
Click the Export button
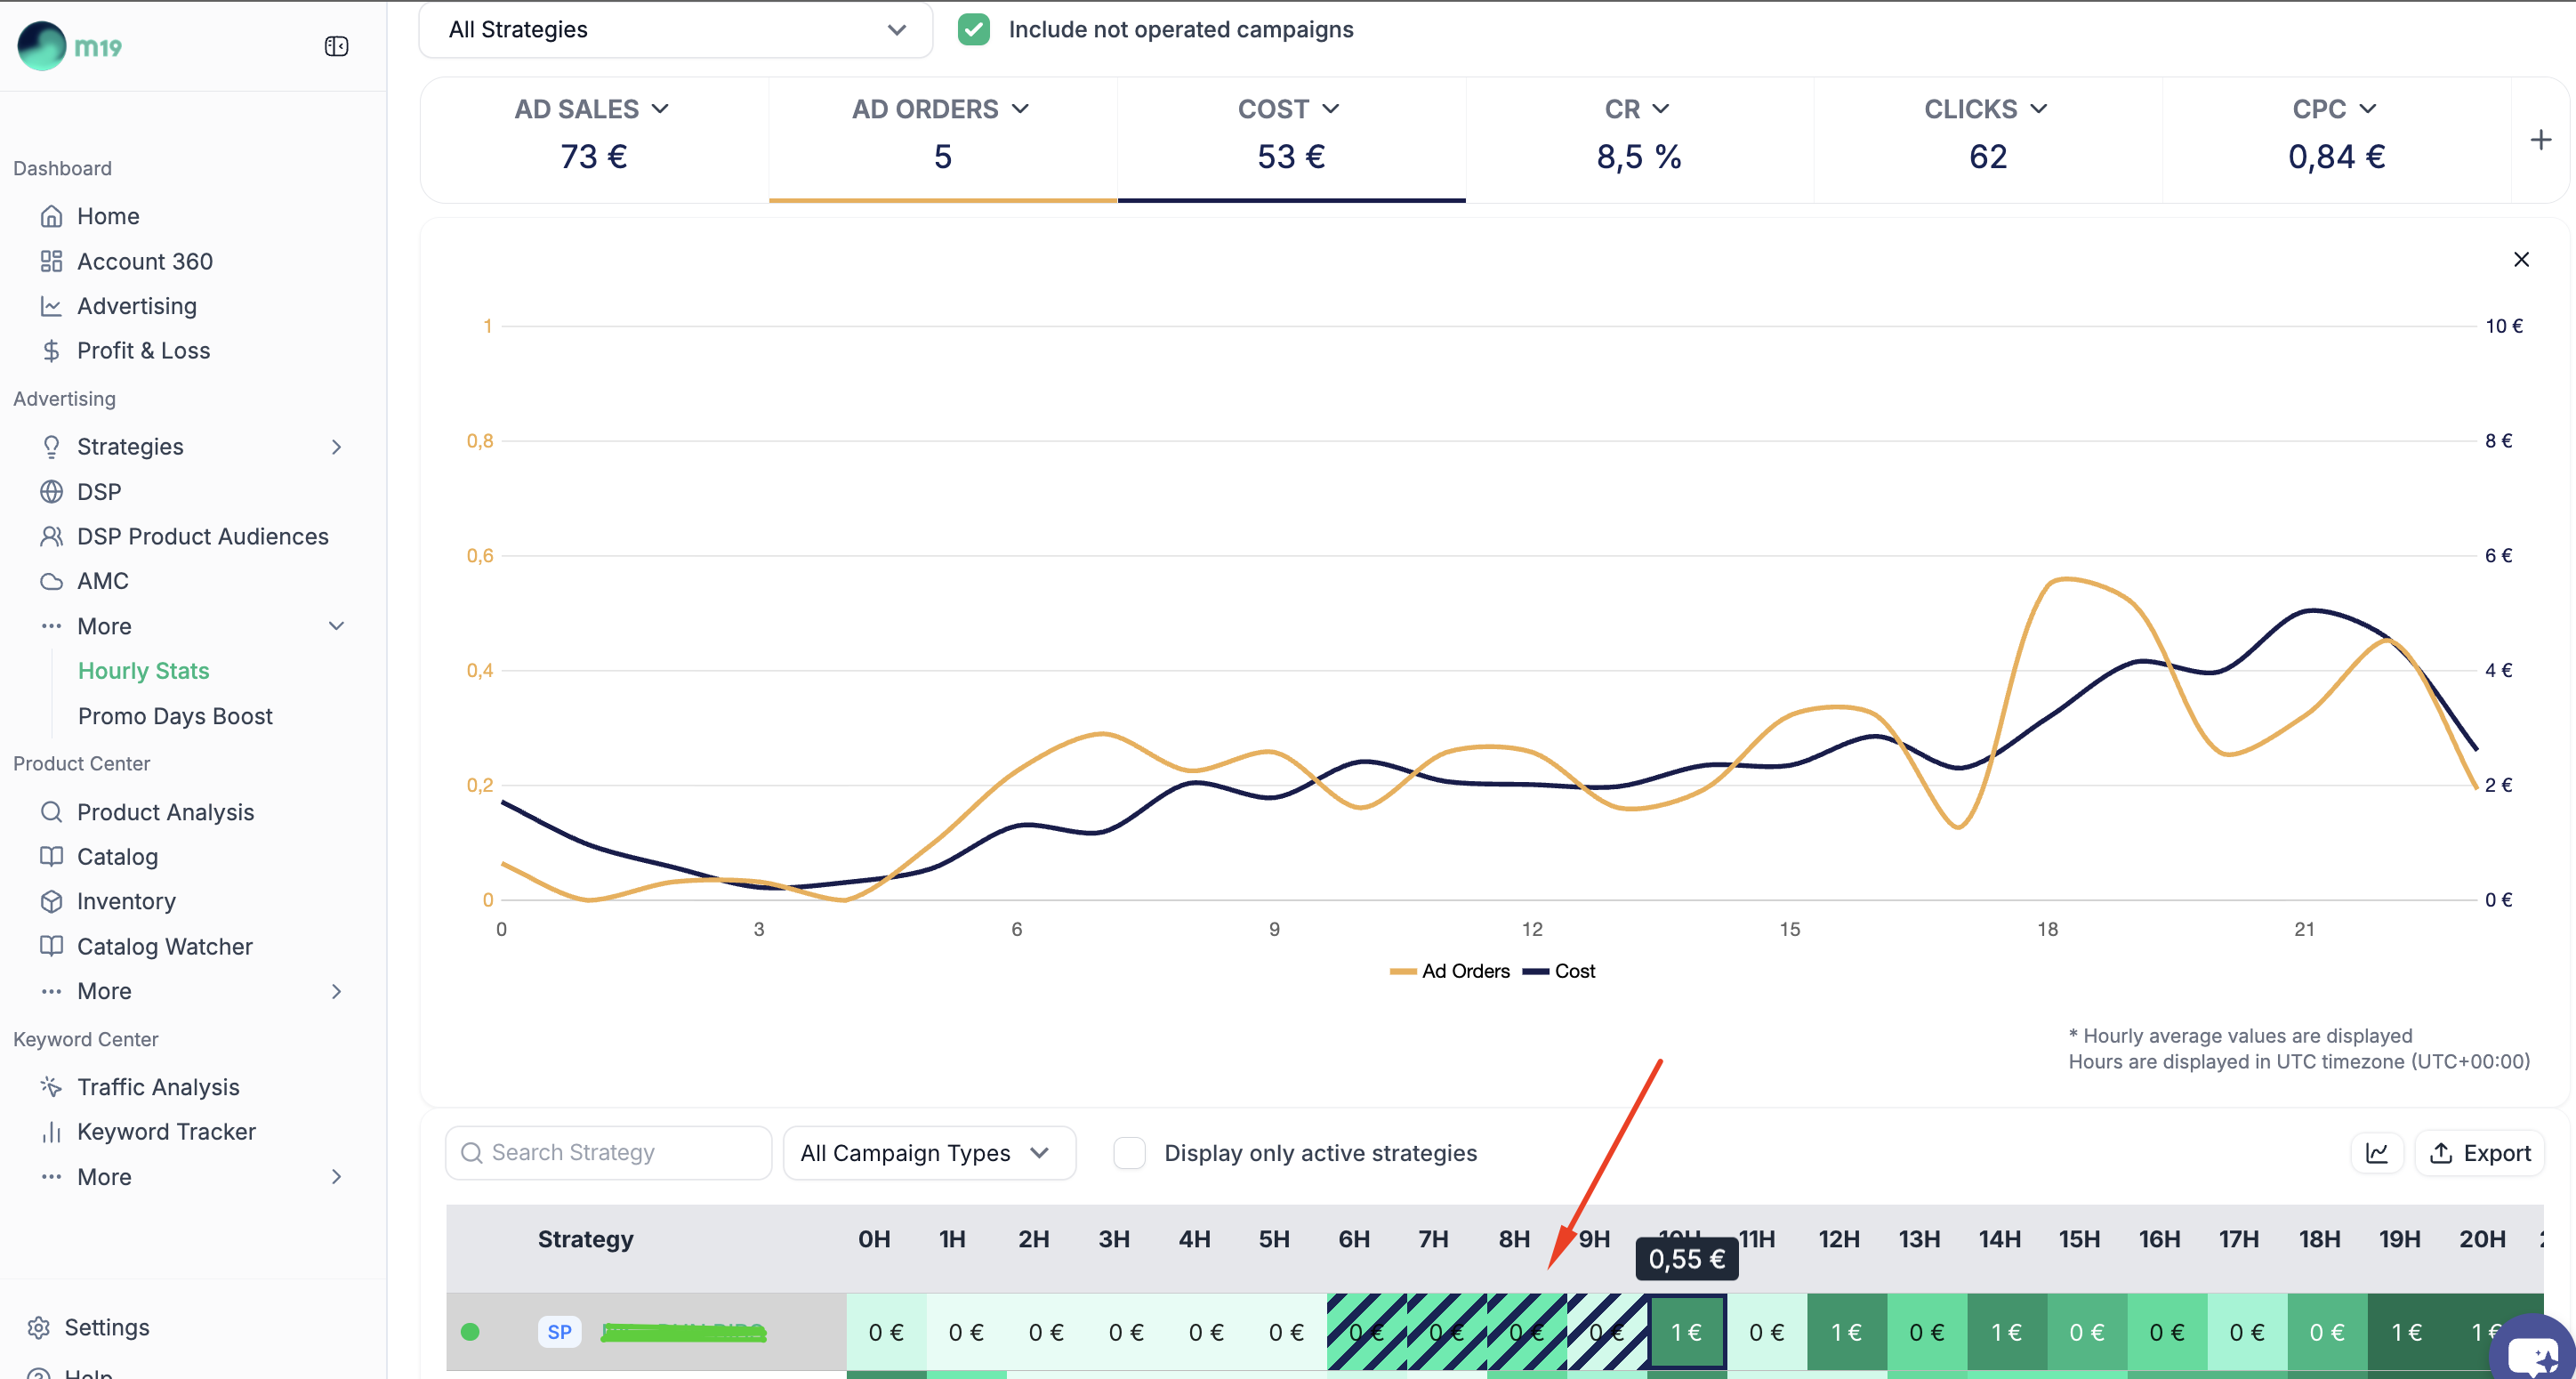tap(2480, 1153)
